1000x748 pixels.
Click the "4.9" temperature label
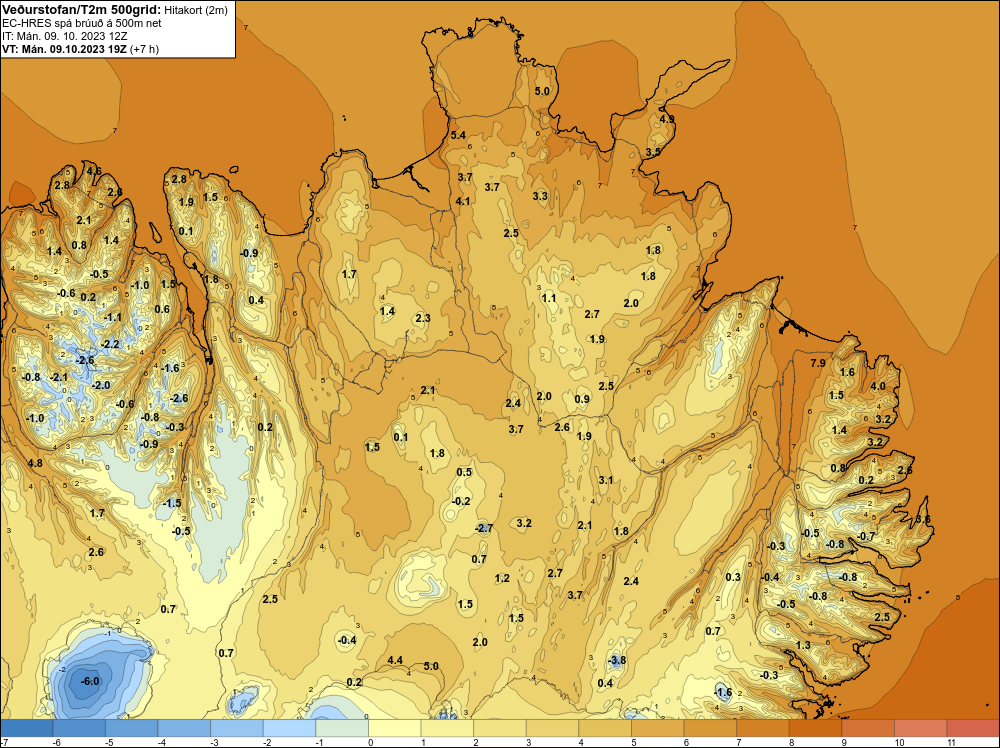pyautogui.click(x=666, y=119)
